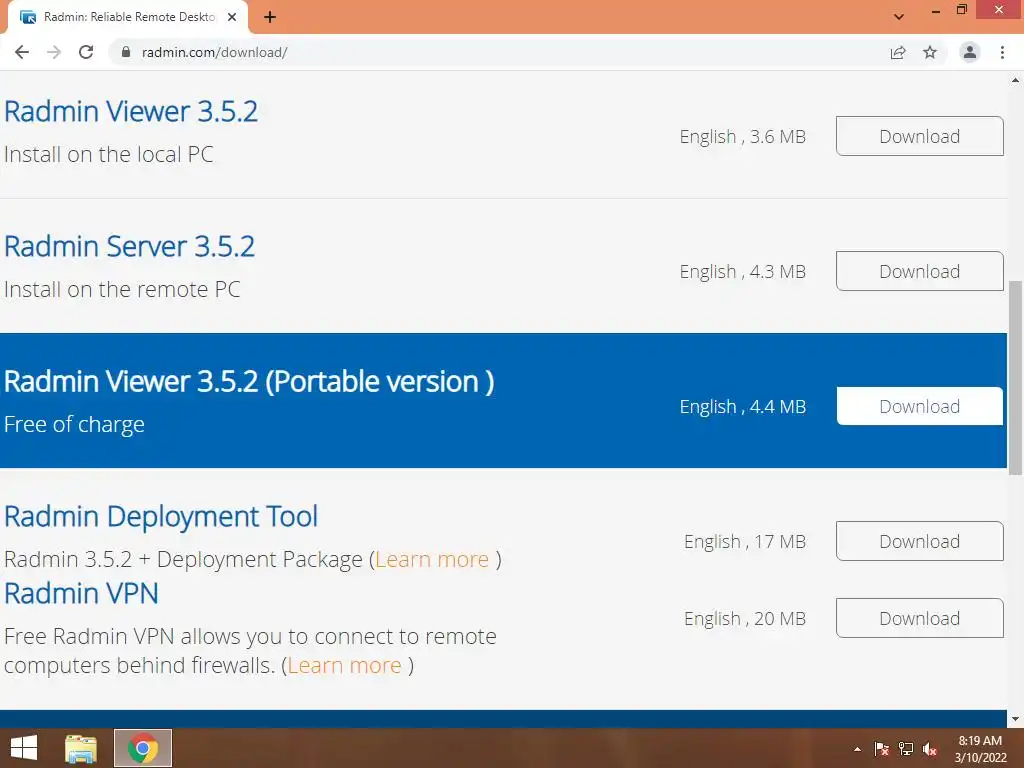Share this page using the share icon

coord(898,52)
